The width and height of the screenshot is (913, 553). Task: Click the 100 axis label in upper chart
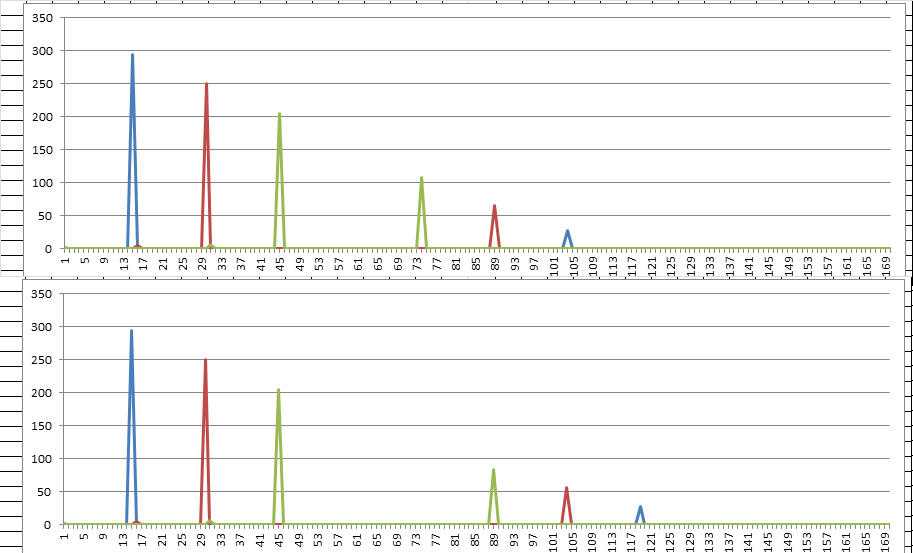click(45, 183)
